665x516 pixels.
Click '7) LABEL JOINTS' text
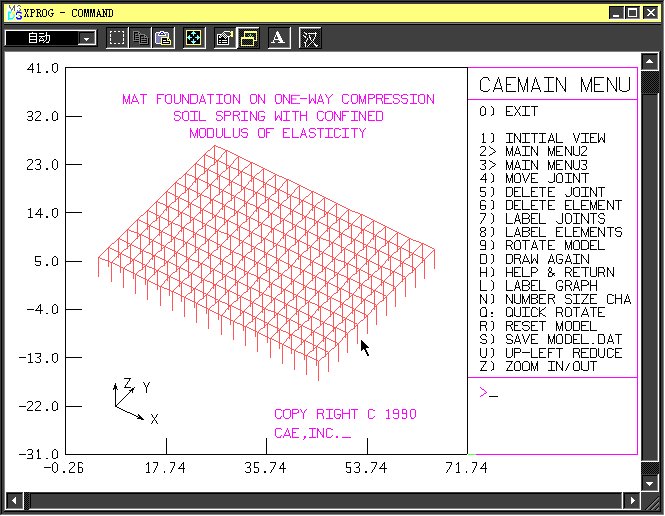[x=542, y=219]
